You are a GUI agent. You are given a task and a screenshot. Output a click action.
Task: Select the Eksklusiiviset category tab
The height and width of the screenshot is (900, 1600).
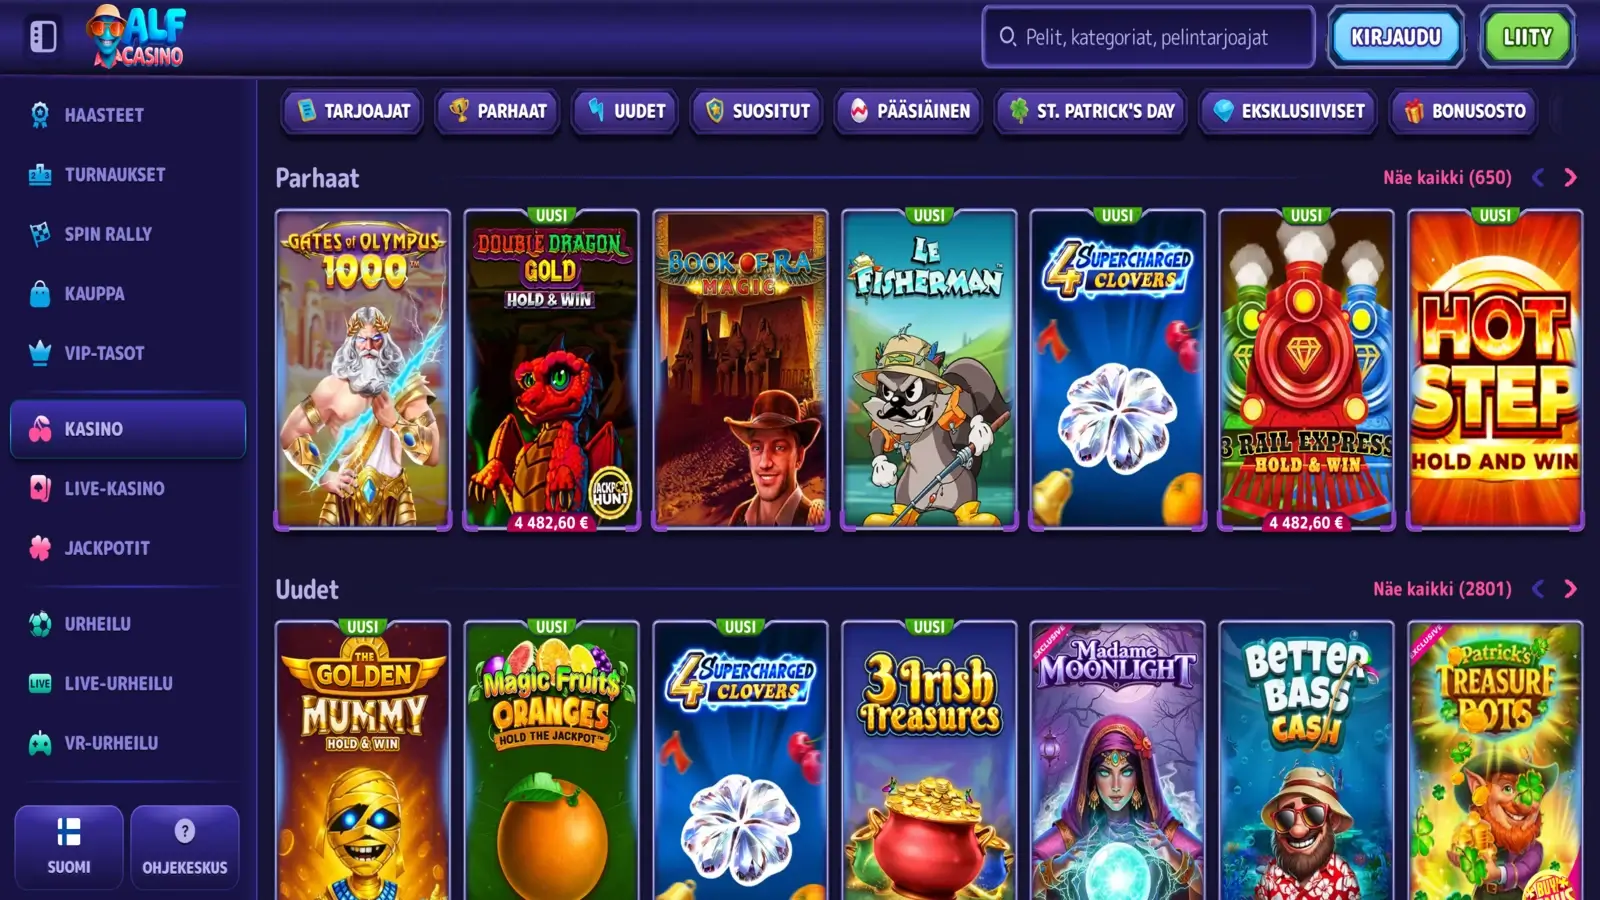(1289, 111)
